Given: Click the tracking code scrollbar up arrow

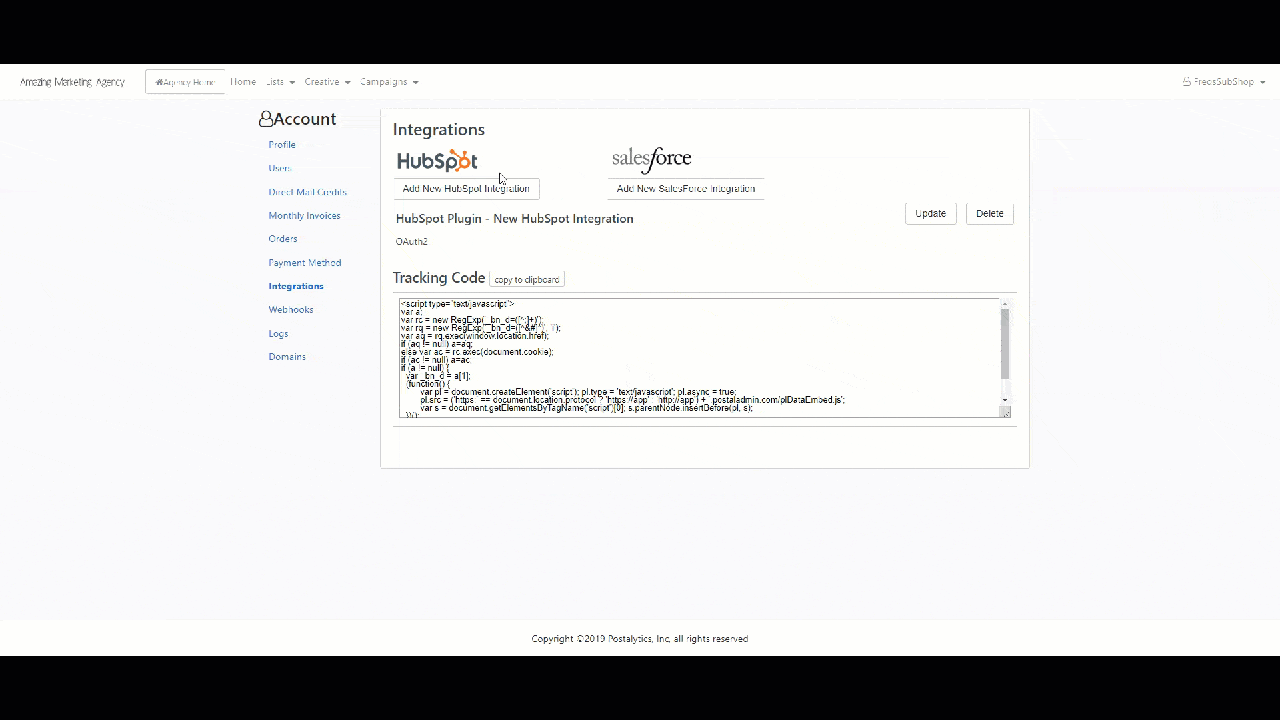Looking at the screenshot, I should point(1005,304).
